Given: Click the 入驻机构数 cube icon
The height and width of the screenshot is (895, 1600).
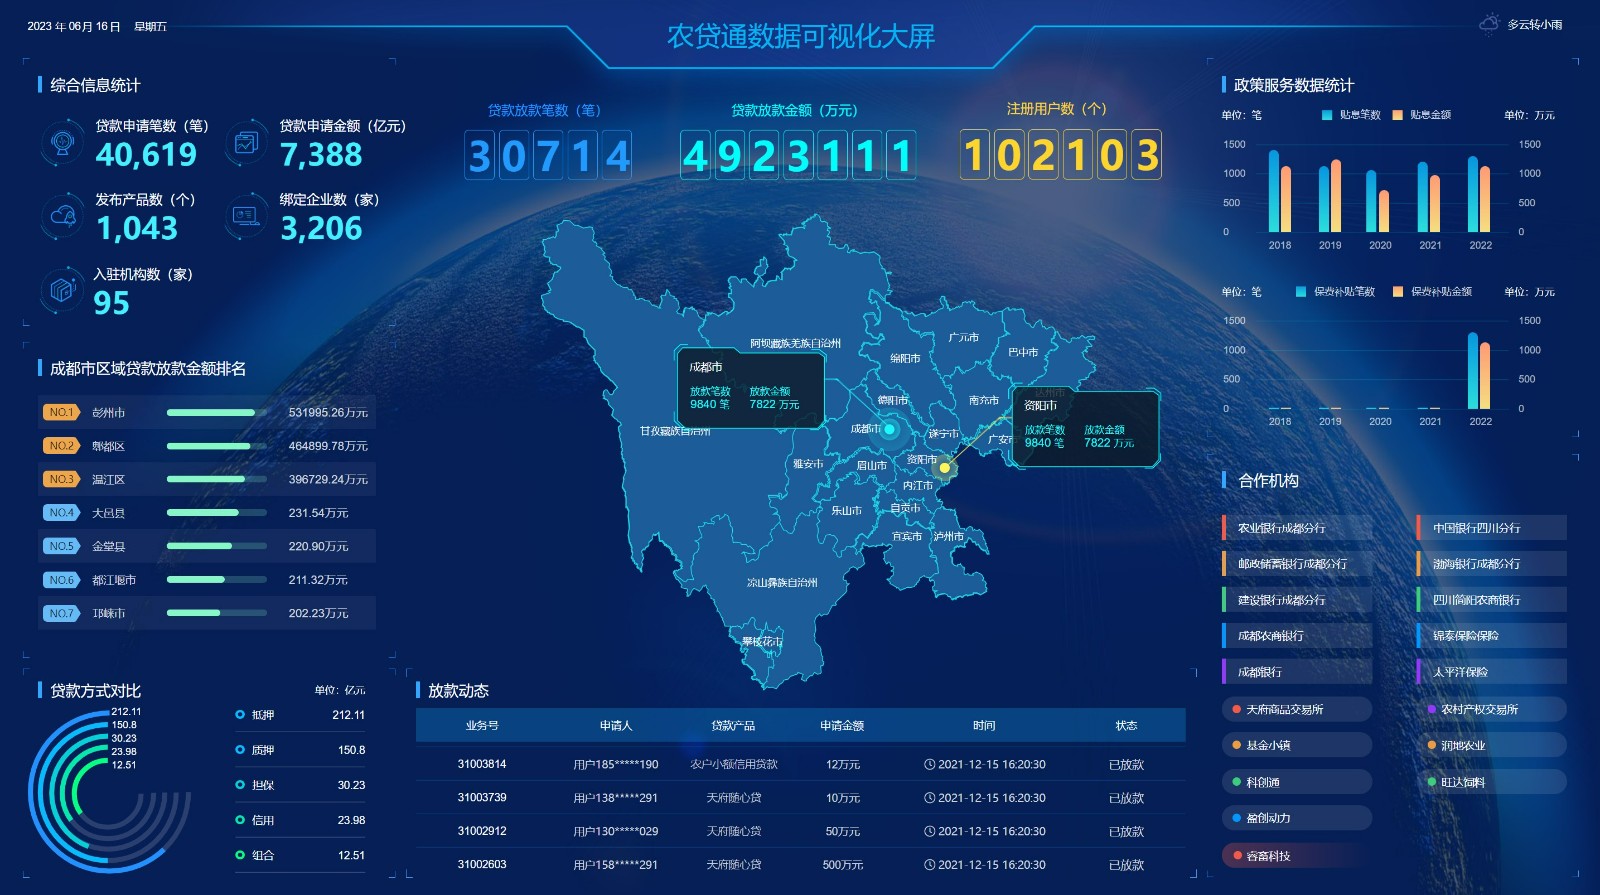Looking at the screenshot, I should (x=63, y=290).
